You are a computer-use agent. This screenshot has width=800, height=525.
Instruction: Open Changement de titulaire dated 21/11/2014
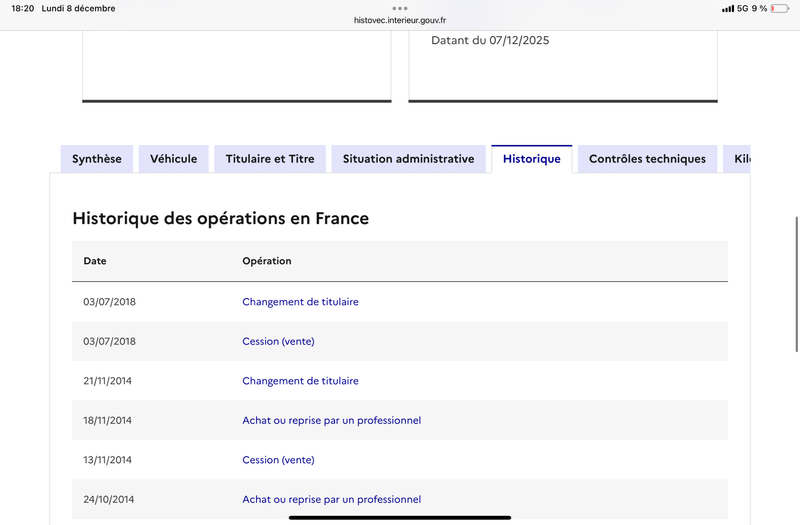(x=300, y=381)
